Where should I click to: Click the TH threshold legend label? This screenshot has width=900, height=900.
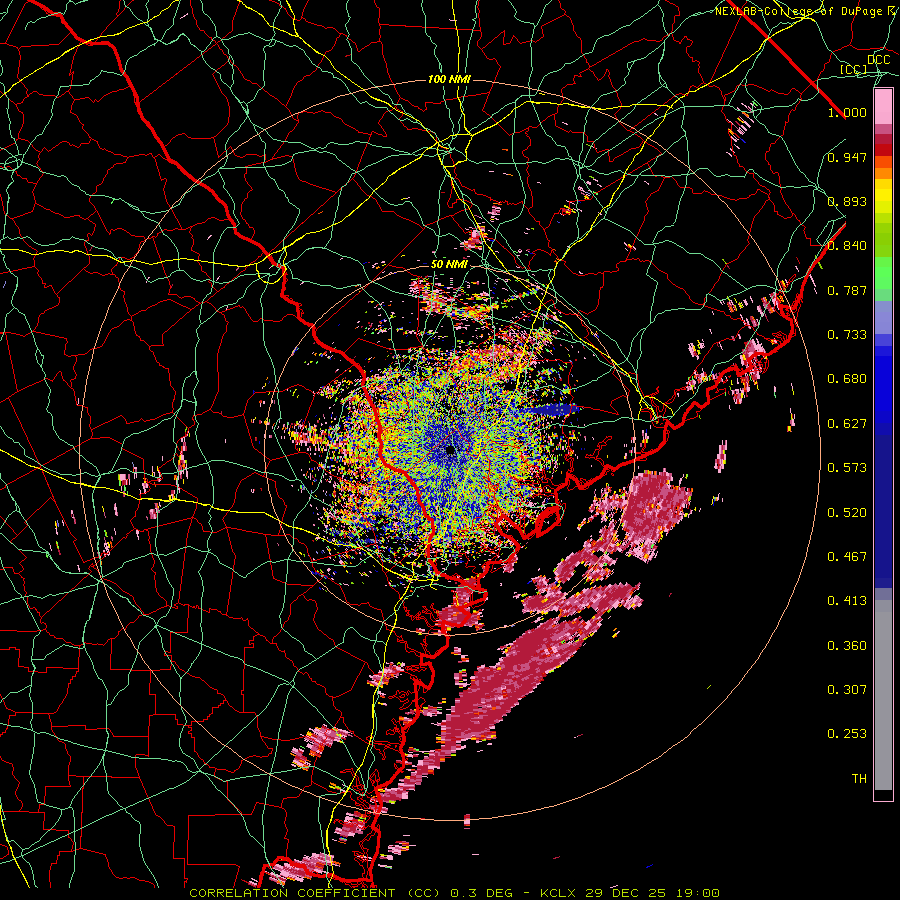pyautogui.click(x=859, y=779)
